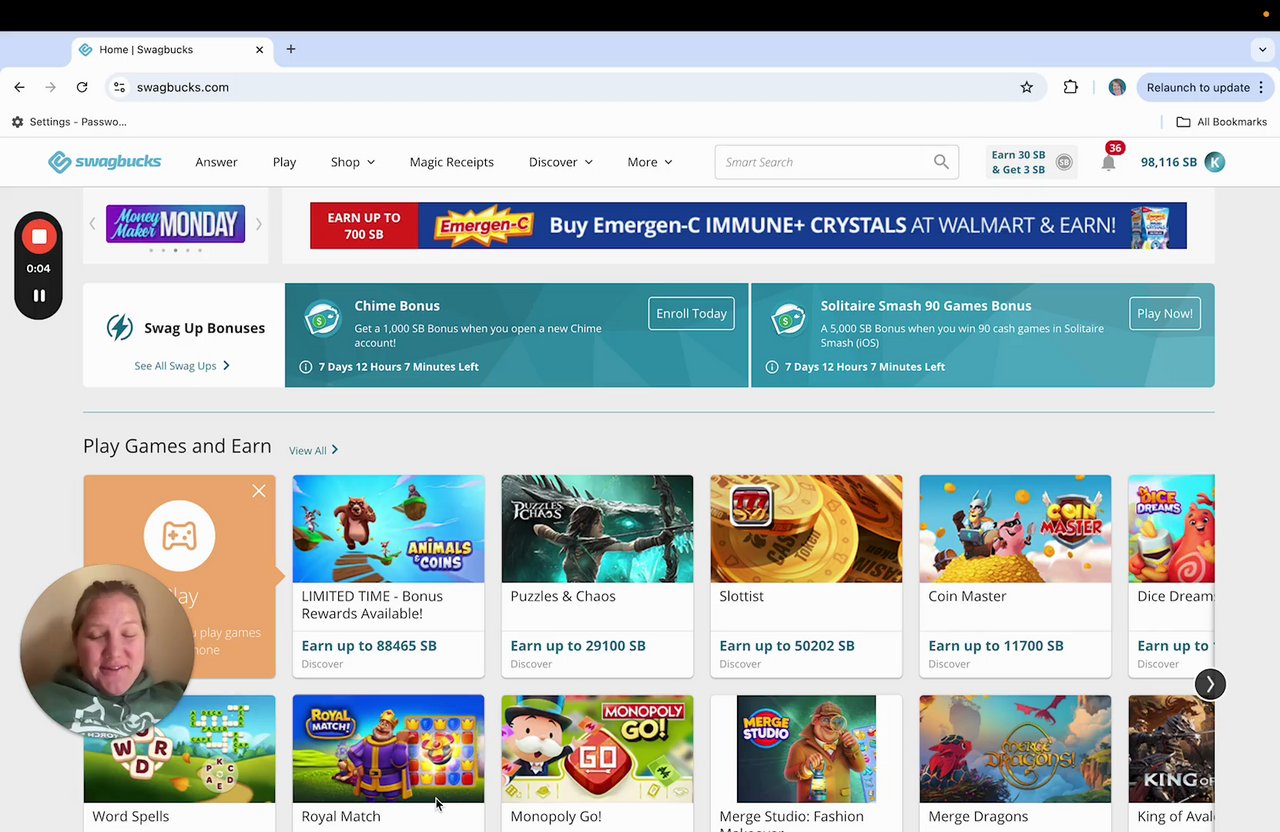Open the Merge Dragons game card

[1015, 763]
